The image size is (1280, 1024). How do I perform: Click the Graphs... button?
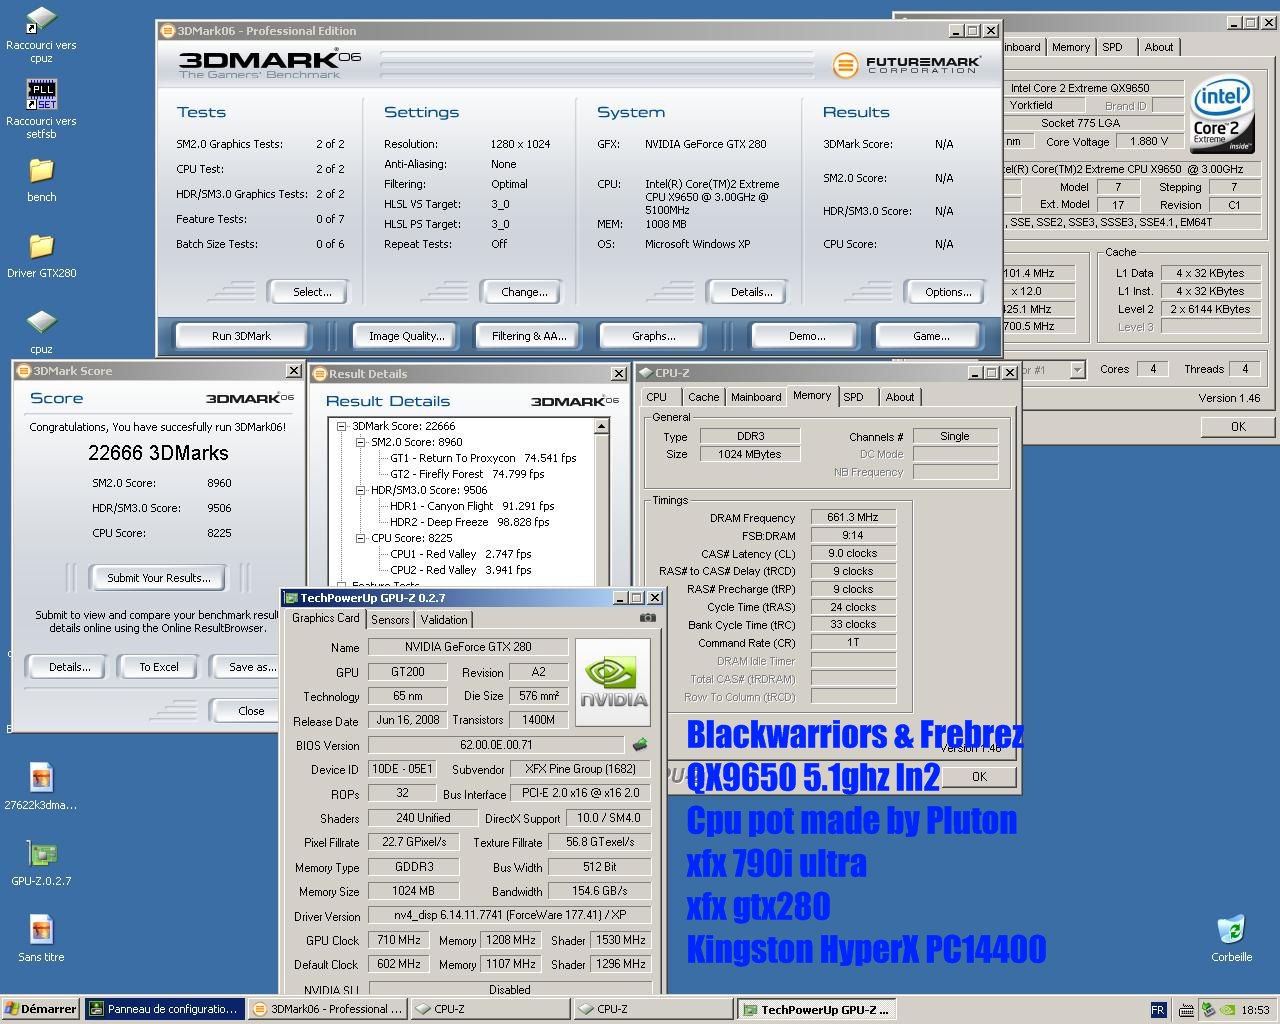pyautogui.click(x=653, y=336)
